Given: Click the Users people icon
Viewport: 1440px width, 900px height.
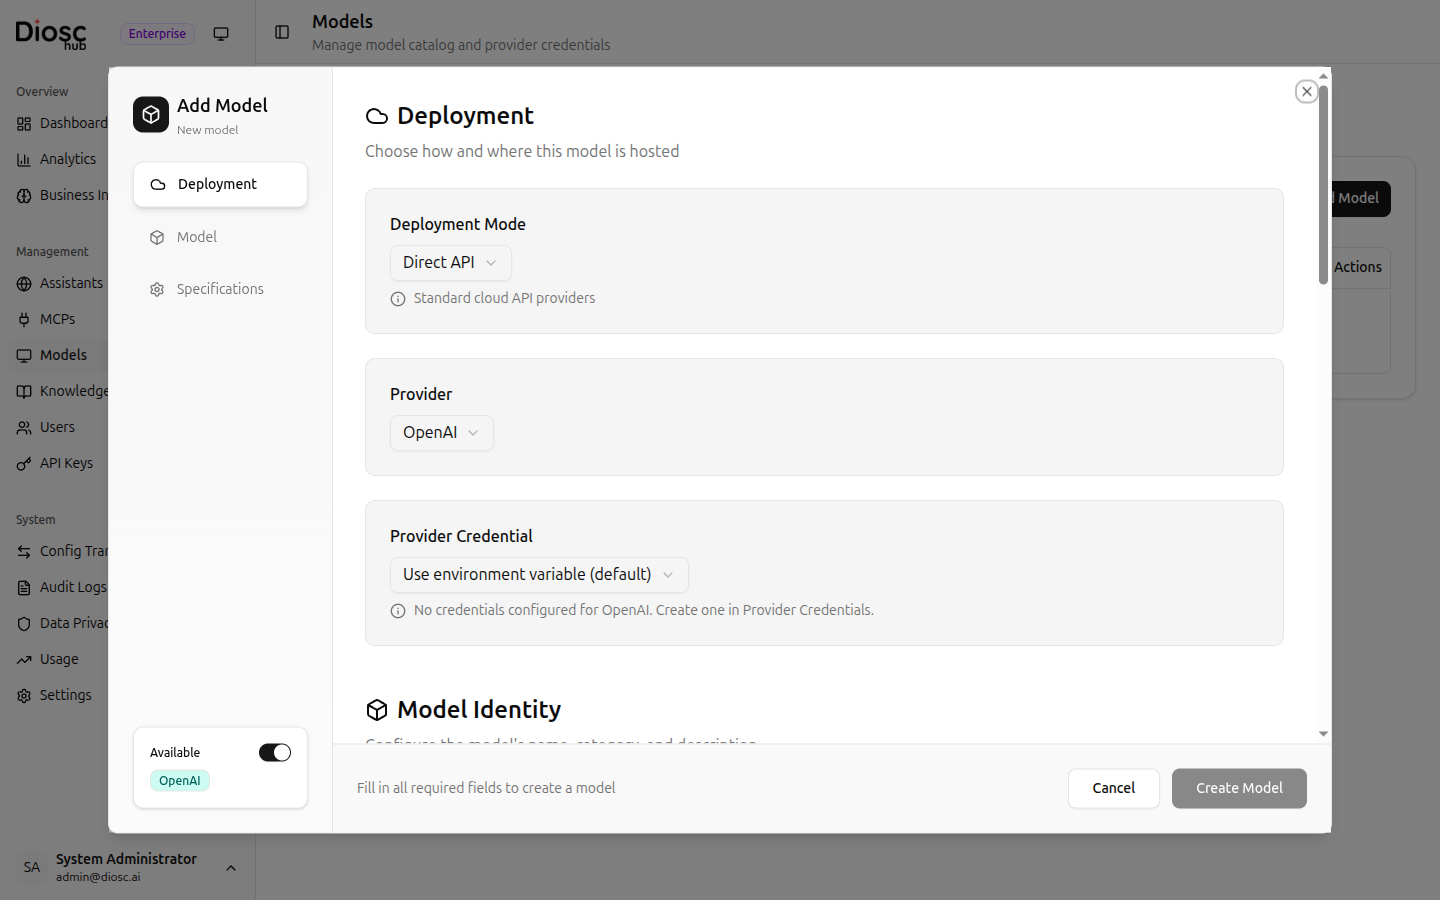Looking at the screenshot, I should click(24, 428).
